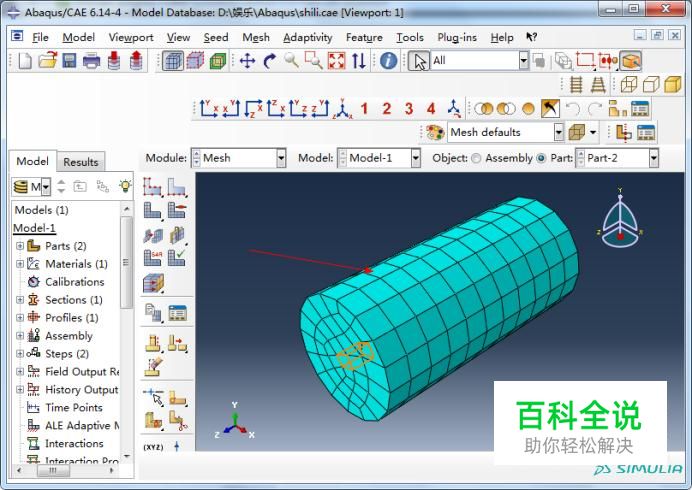692x490 pixels.
Task: Select the Magnify View tool
Action: [291, 60]
